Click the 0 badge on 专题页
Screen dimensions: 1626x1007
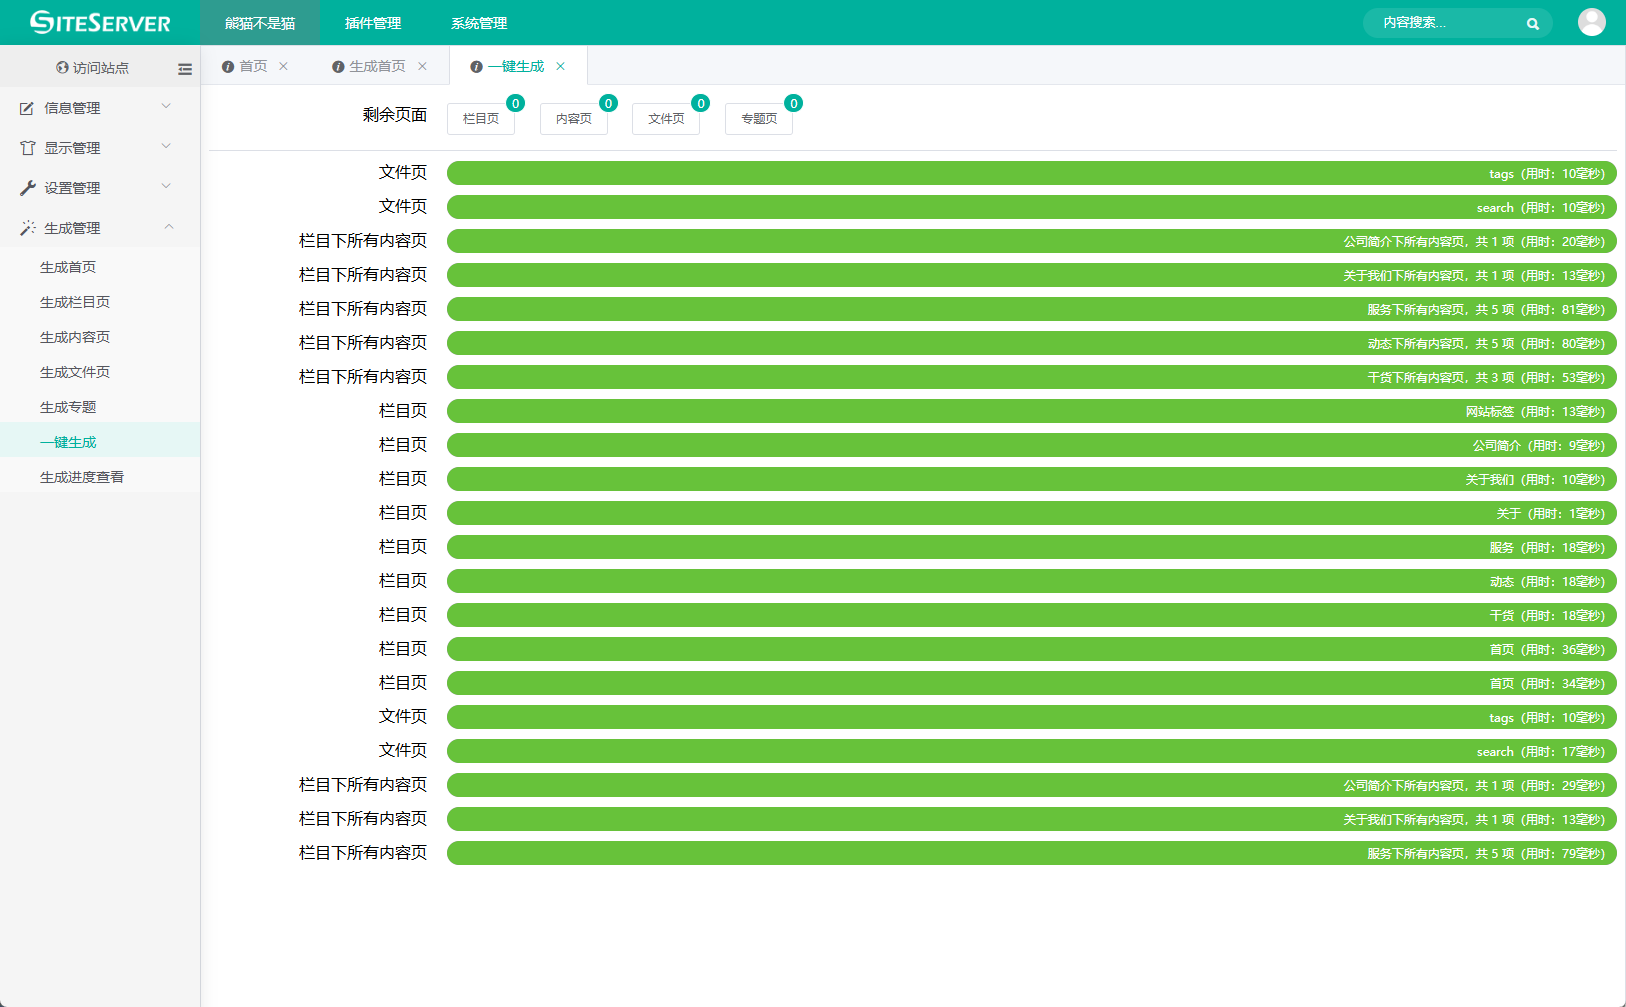tap(794, 103)
